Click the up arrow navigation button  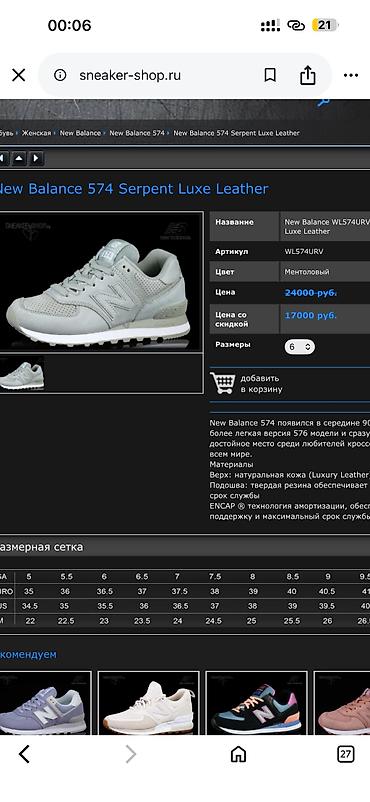[19, 159]
